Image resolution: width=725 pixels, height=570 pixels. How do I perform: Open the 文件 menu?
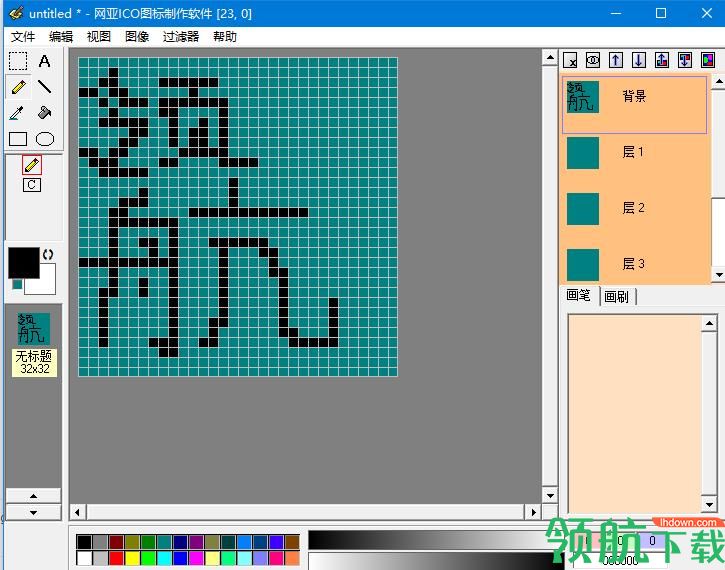click(x=23, y=37)
